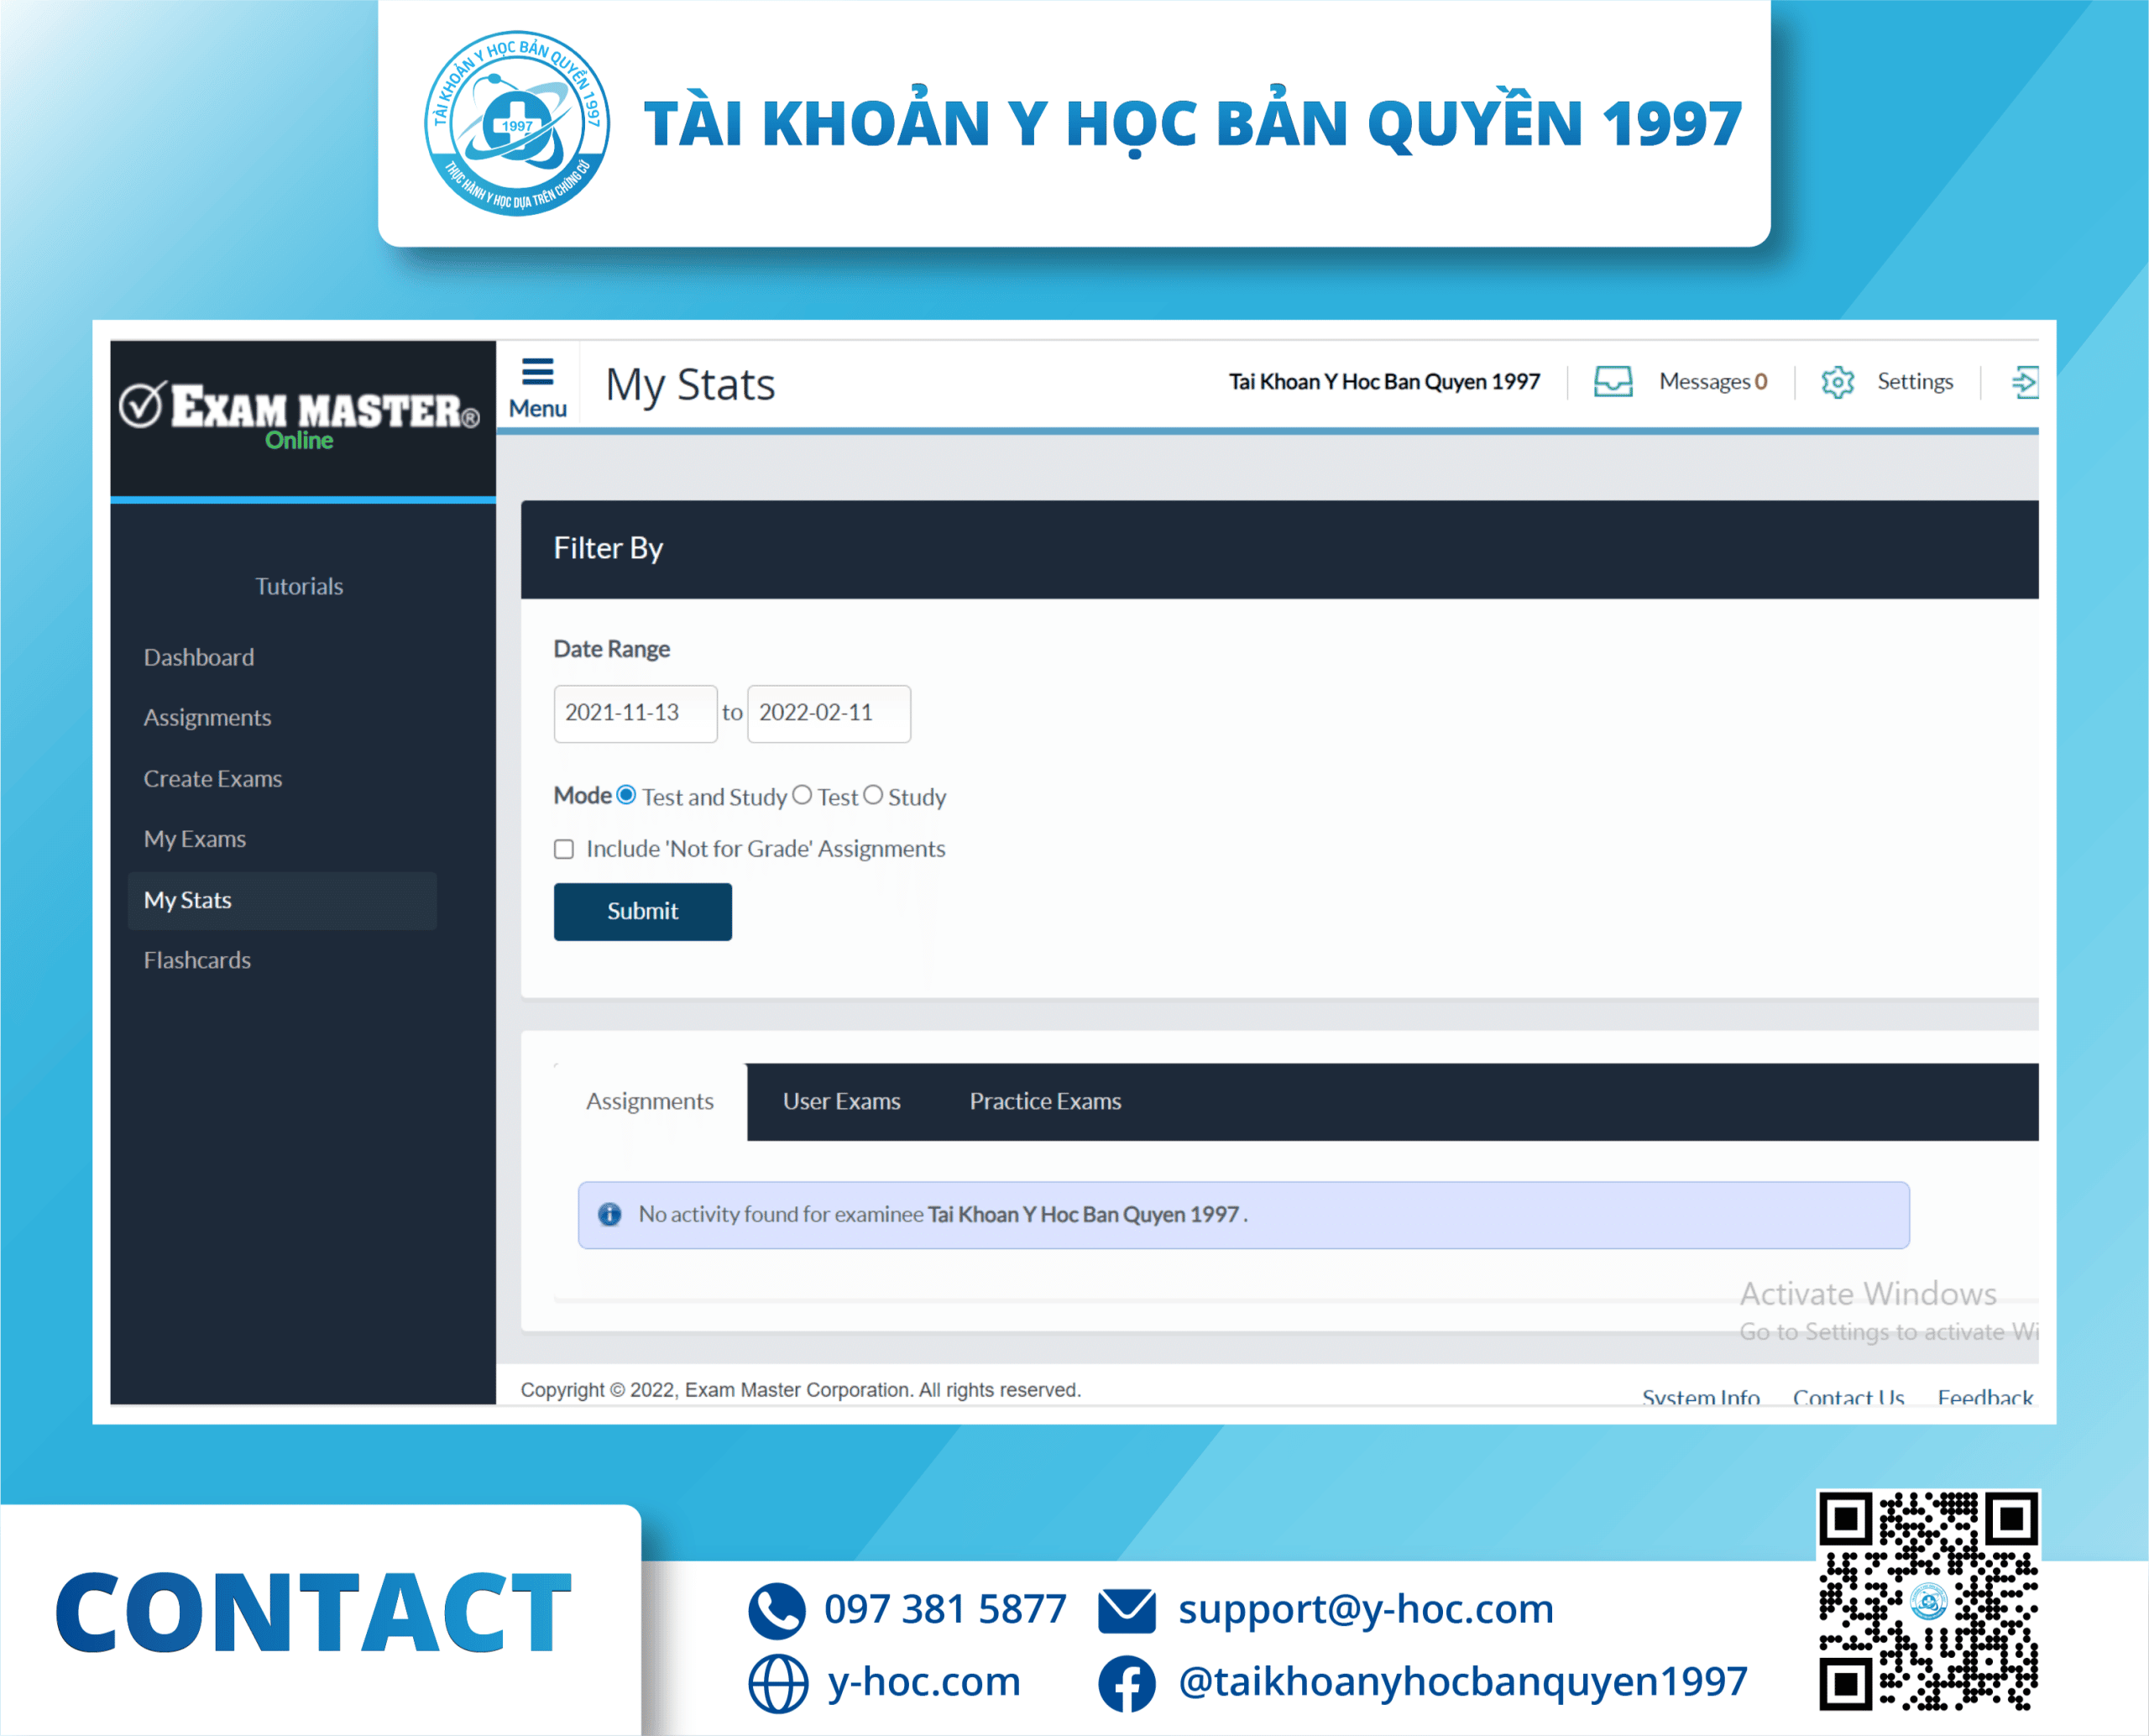Image resolution: width=2149 pixels, height=1736 pixels.
Task: Click the Facebook icon in contact section
Action: pos(1126,1683)
